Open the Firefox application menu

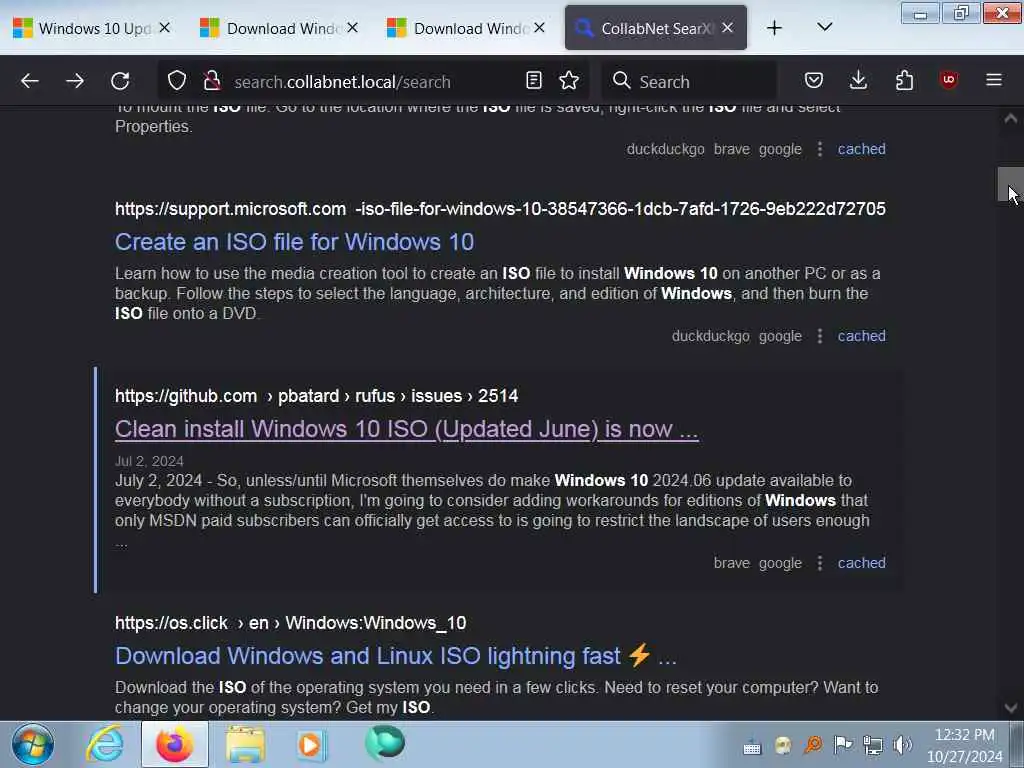(x=994, y=80)
